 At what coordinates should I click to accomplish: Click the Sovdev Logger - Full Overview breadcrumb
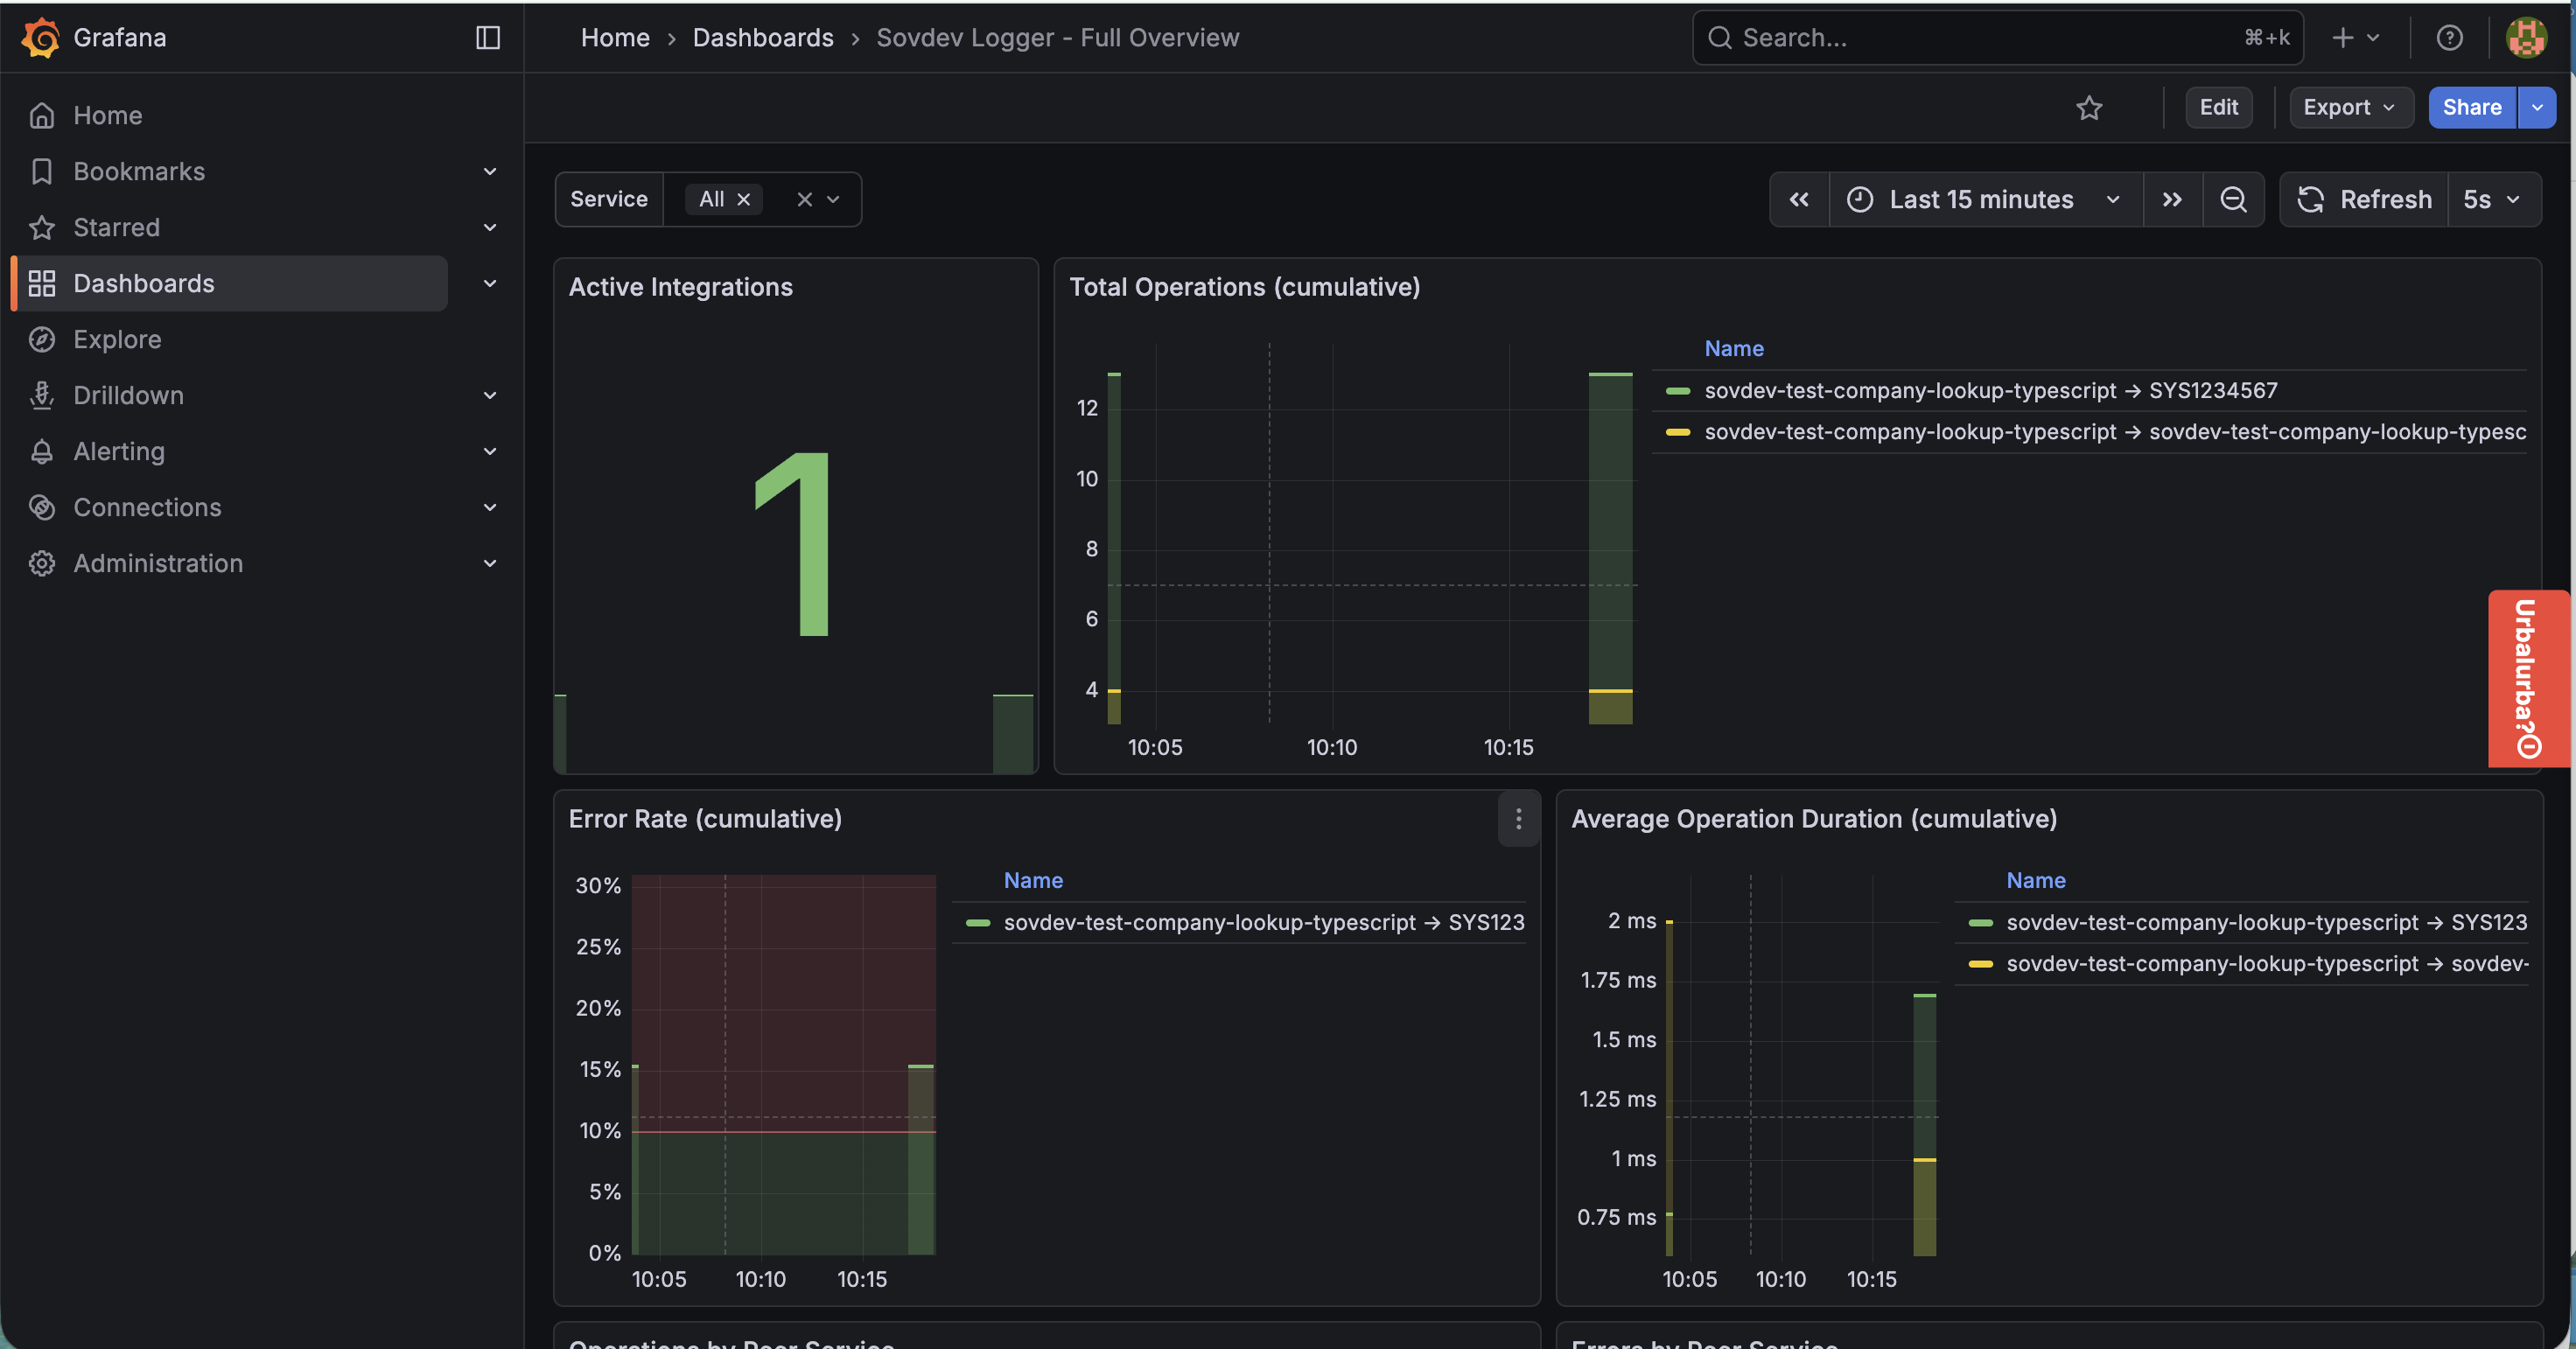[x=1057, y=38]
